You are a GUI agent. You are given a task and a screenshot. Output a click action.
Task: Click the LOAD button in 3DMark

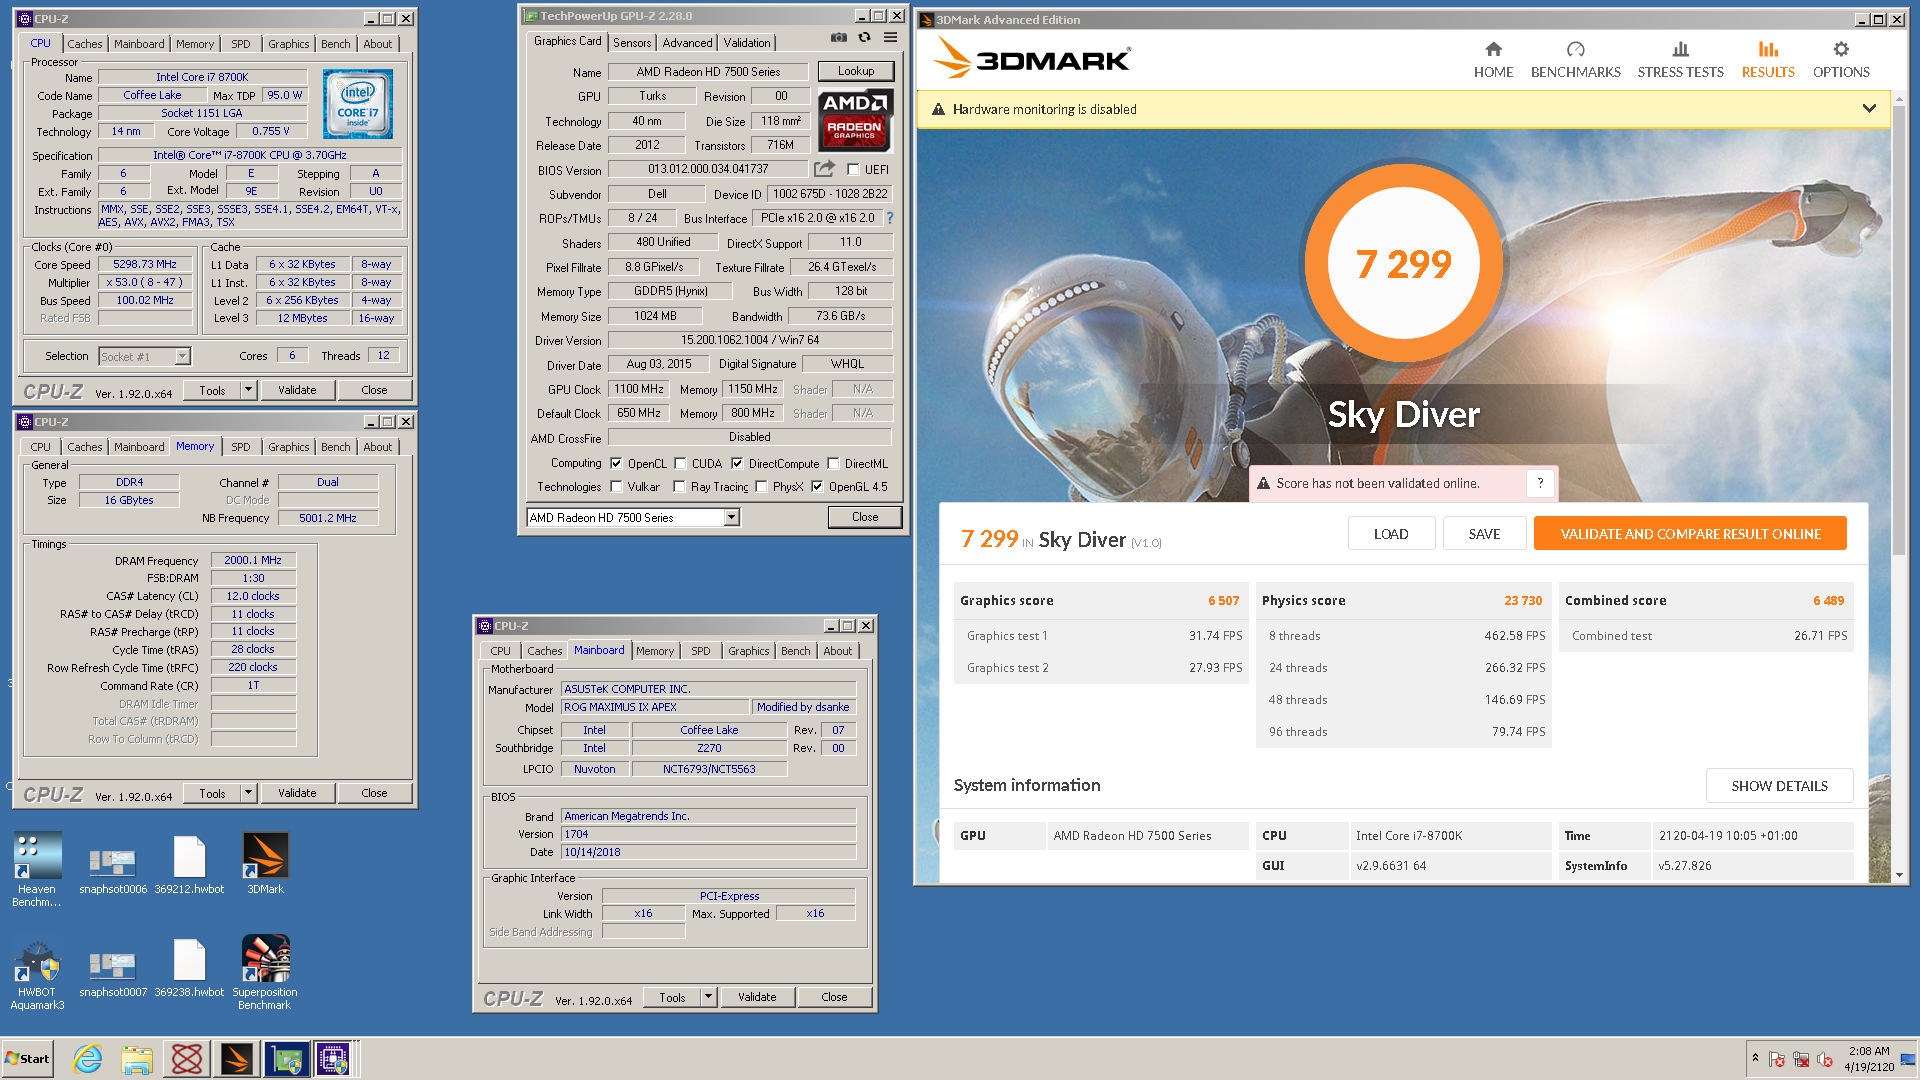[x=1391, y=534]
